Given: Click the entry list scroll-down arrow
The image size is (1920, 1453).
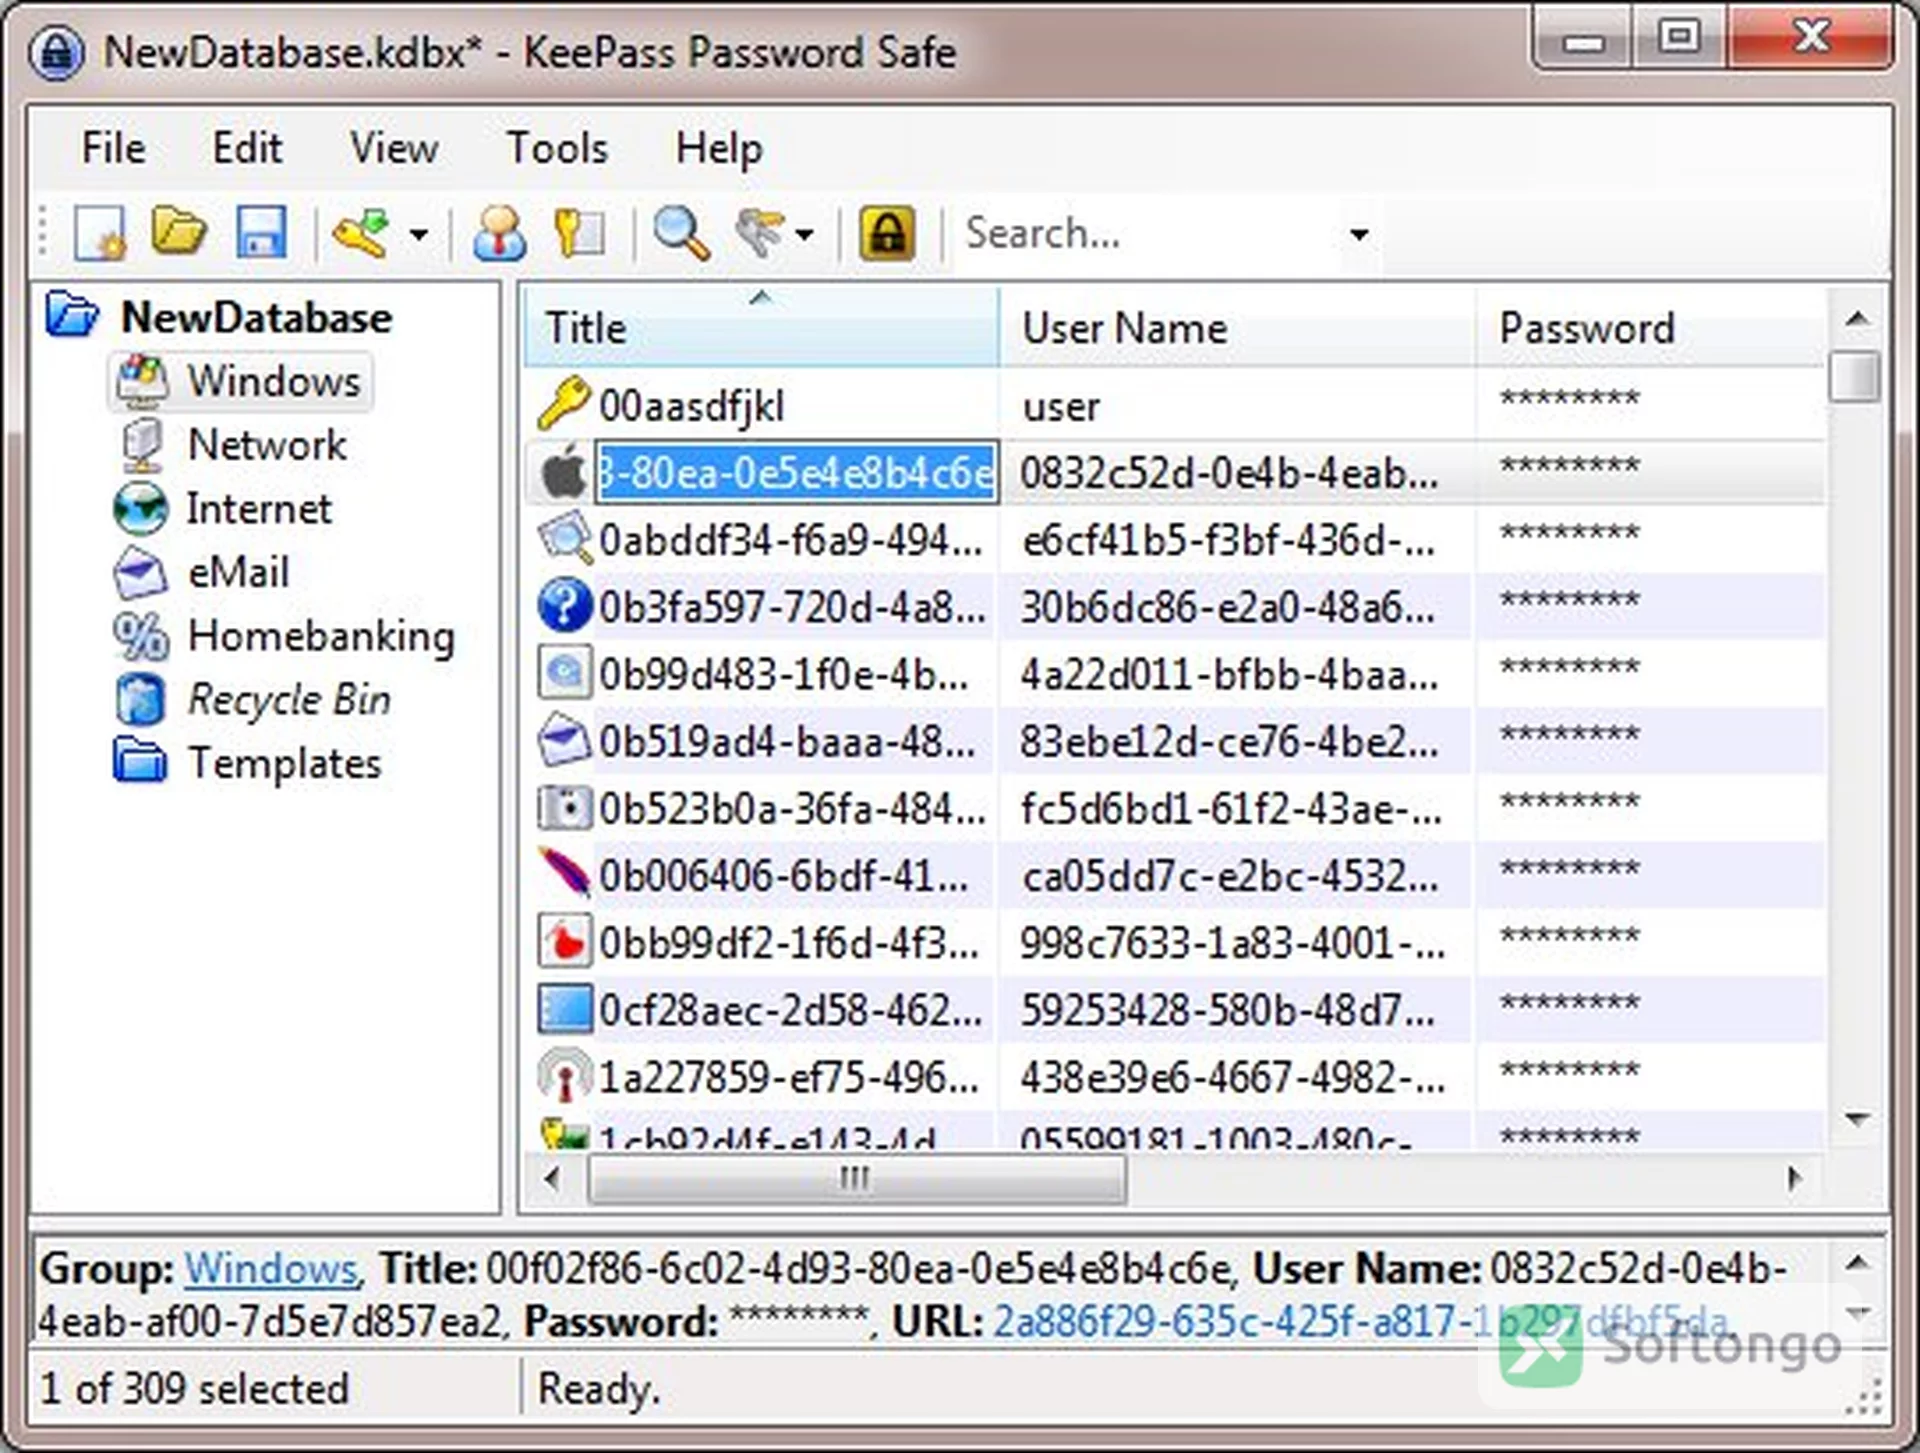Looking at the screenshot, I should (1857, 1118).
